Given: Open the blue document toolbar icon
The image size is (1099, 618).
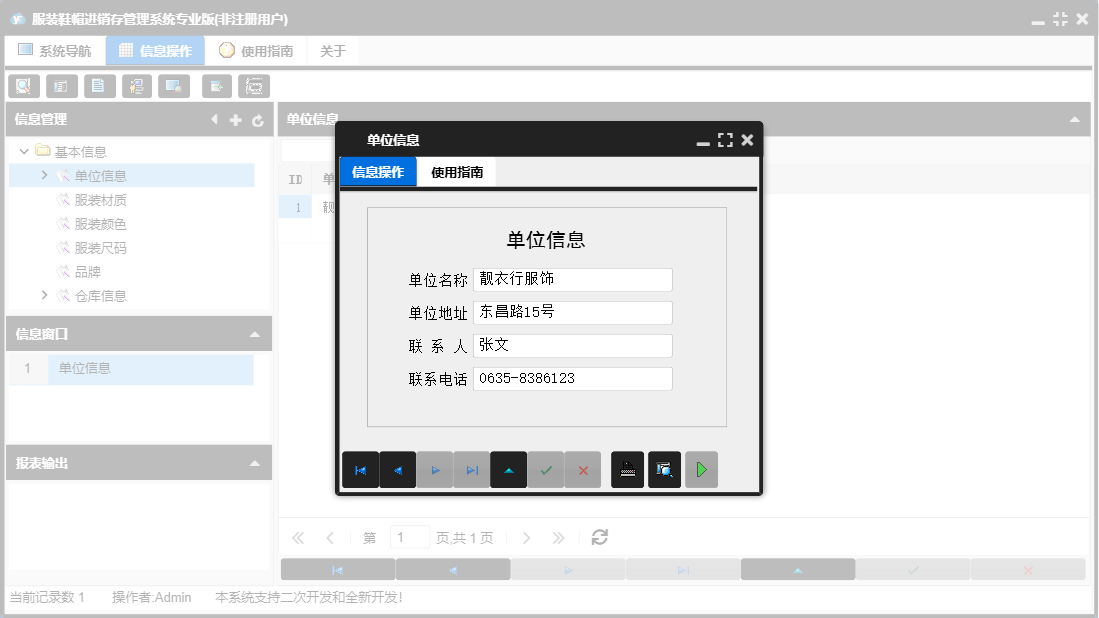Looking at the screenshot, I should pyautogui.click(x=99, y=86).
